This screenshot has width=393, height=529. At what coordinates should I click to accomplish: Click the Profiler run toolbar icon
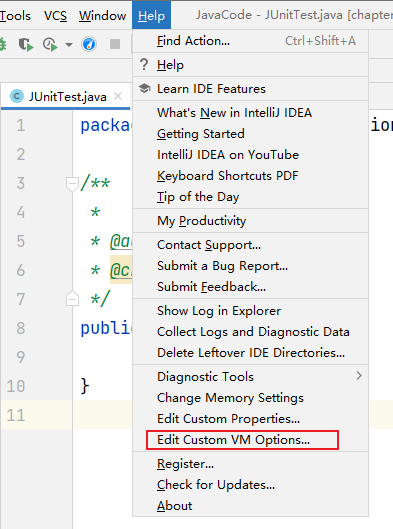coord(50,44)
